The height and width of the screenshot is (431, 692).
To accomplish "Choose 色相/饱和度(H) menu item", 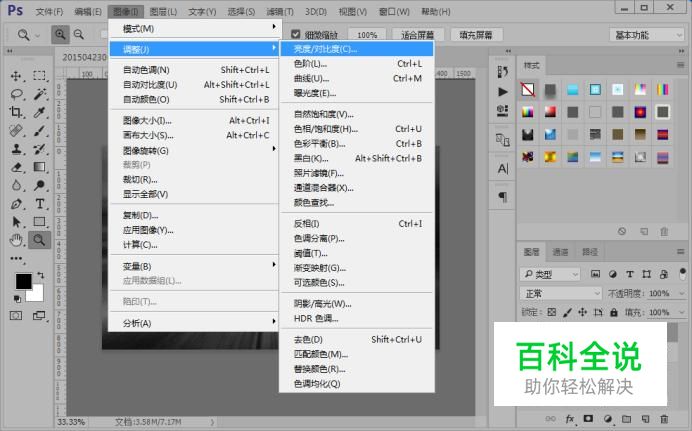I will (x=357, y=129).
